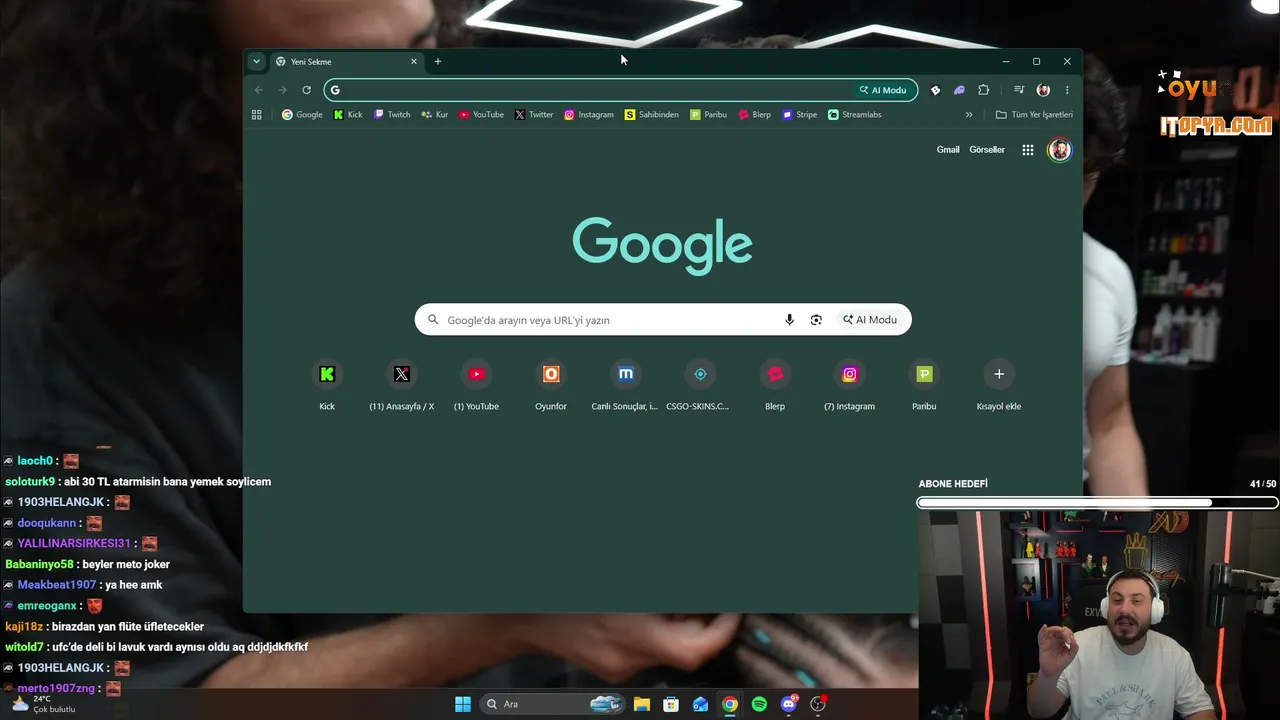The image size is (1280, 720).
Task: Switch to the Yeni Sekme tab
Action: click(347, 62)
